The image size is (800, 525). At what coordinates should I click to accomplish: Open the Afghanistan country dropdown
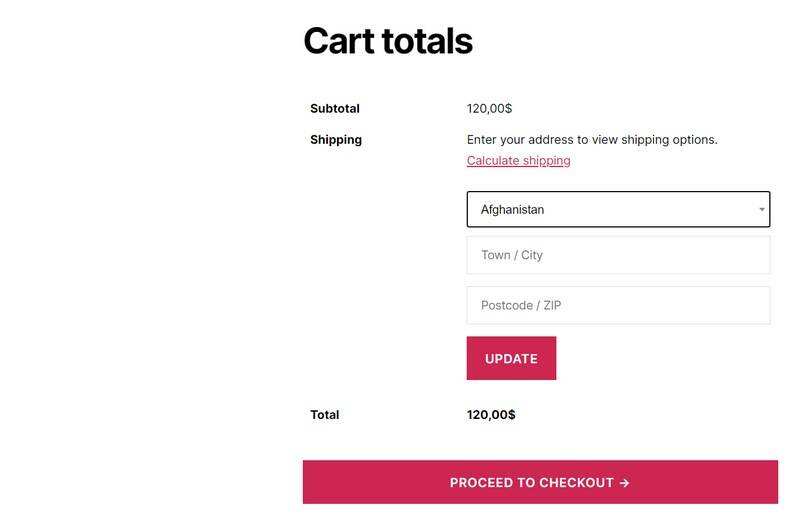pos(618,209)
